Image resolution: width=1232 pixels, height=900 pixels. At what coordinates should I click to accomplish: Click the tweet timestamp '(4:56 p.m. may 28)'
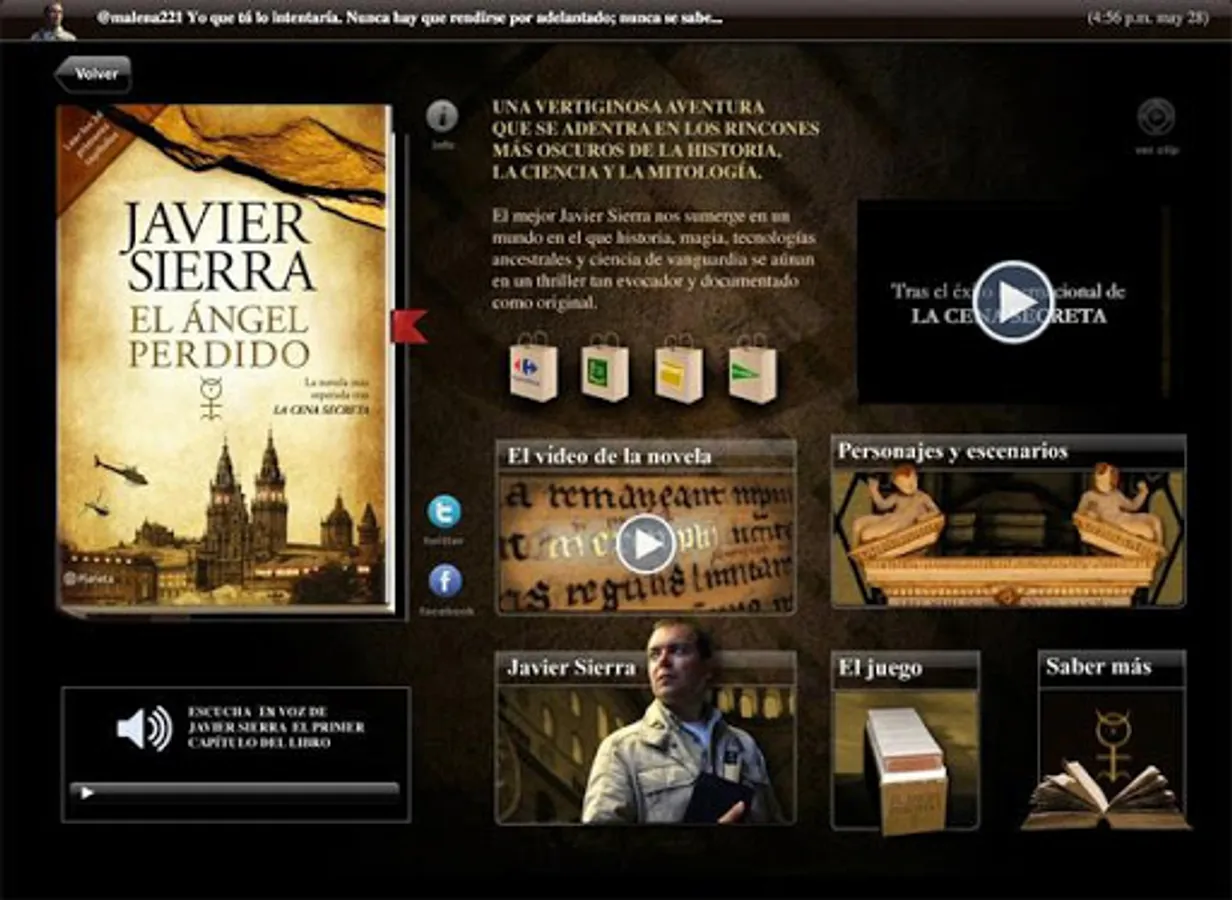[1147, 18]
